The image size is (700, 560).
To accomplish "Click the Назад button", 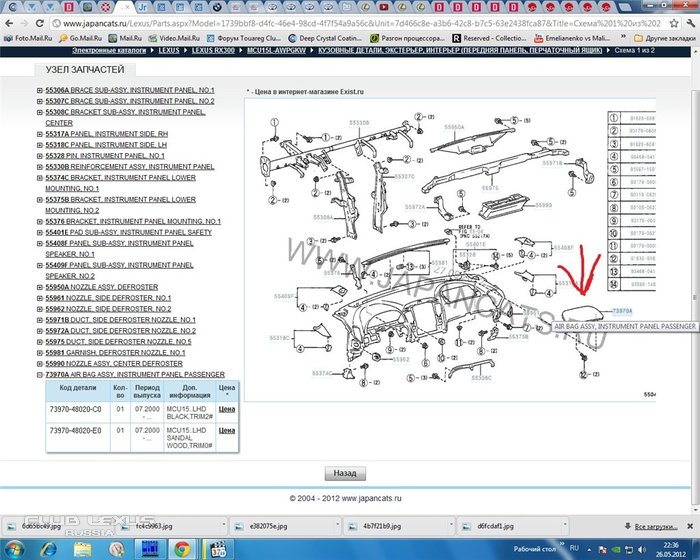I will (x=344, y=473).
